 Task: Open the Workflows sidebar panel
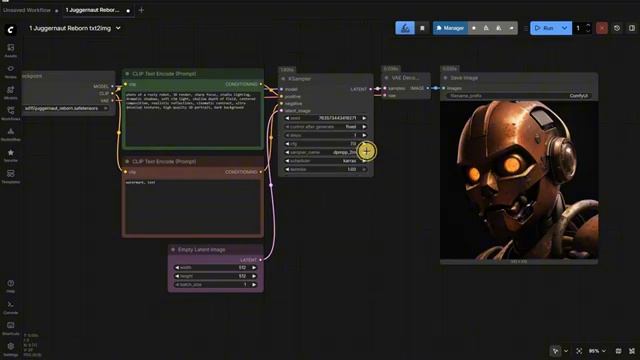11,113
